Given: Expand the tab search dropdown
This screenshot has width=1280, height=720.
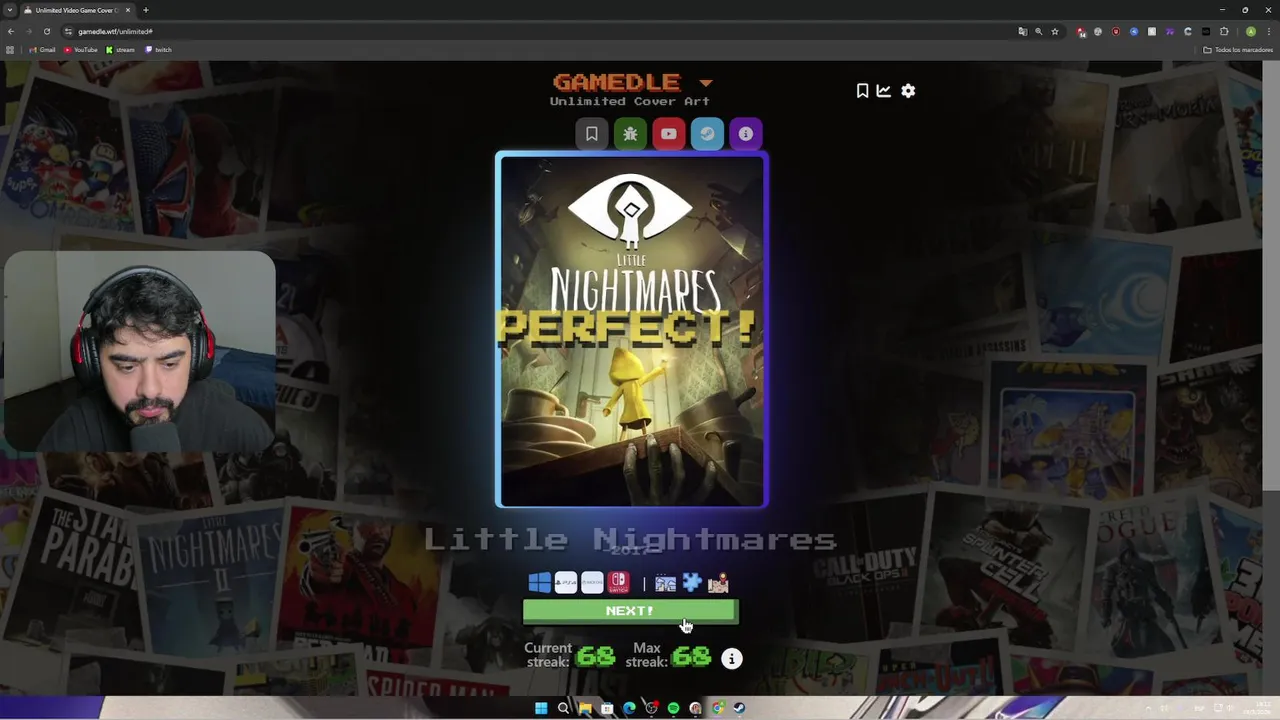Looking at the screenshot, I should [x=10, y=10].
